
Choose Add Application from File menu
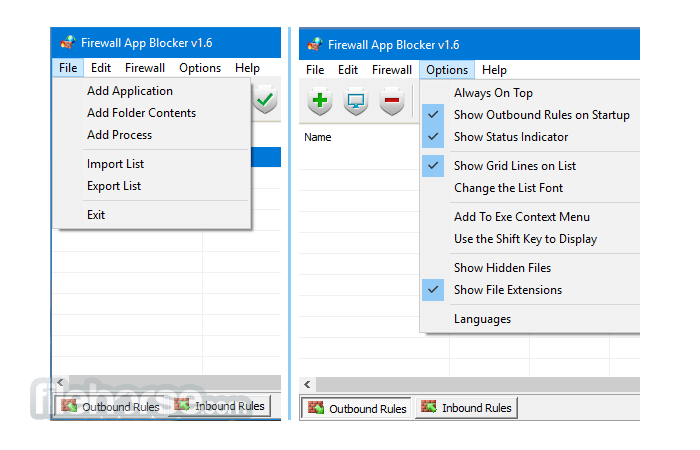(x=152, y=91)
